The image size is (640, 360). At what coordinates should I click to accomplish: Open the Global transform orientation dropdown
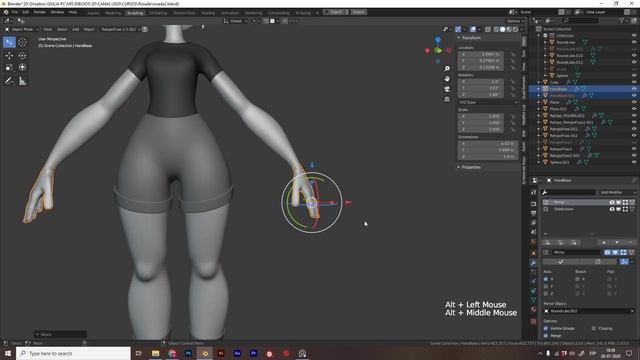click(x=236, y=21)
